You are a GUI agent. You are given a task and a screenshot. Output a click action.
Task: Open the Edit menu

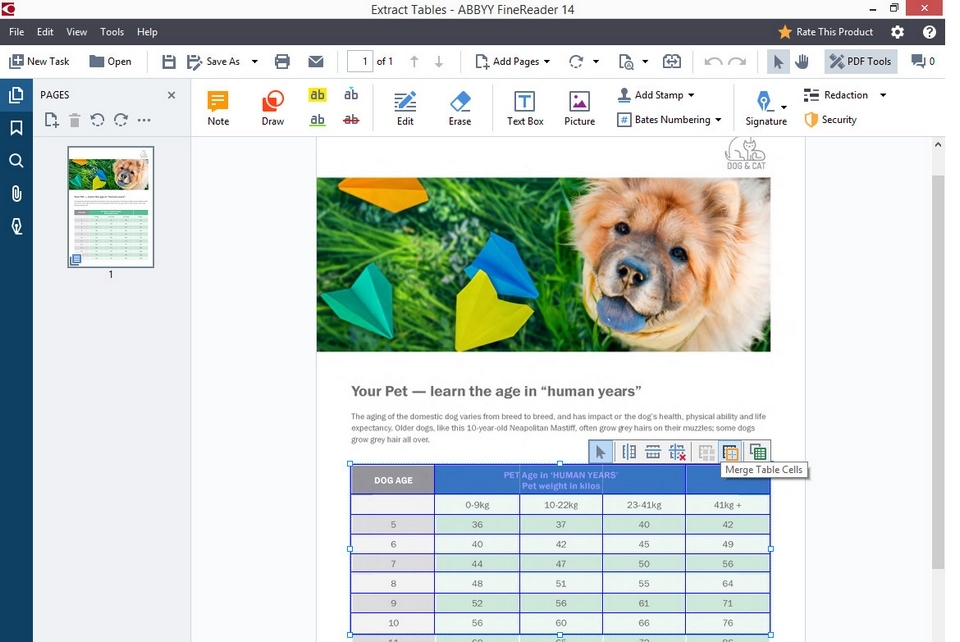(45, 32)
